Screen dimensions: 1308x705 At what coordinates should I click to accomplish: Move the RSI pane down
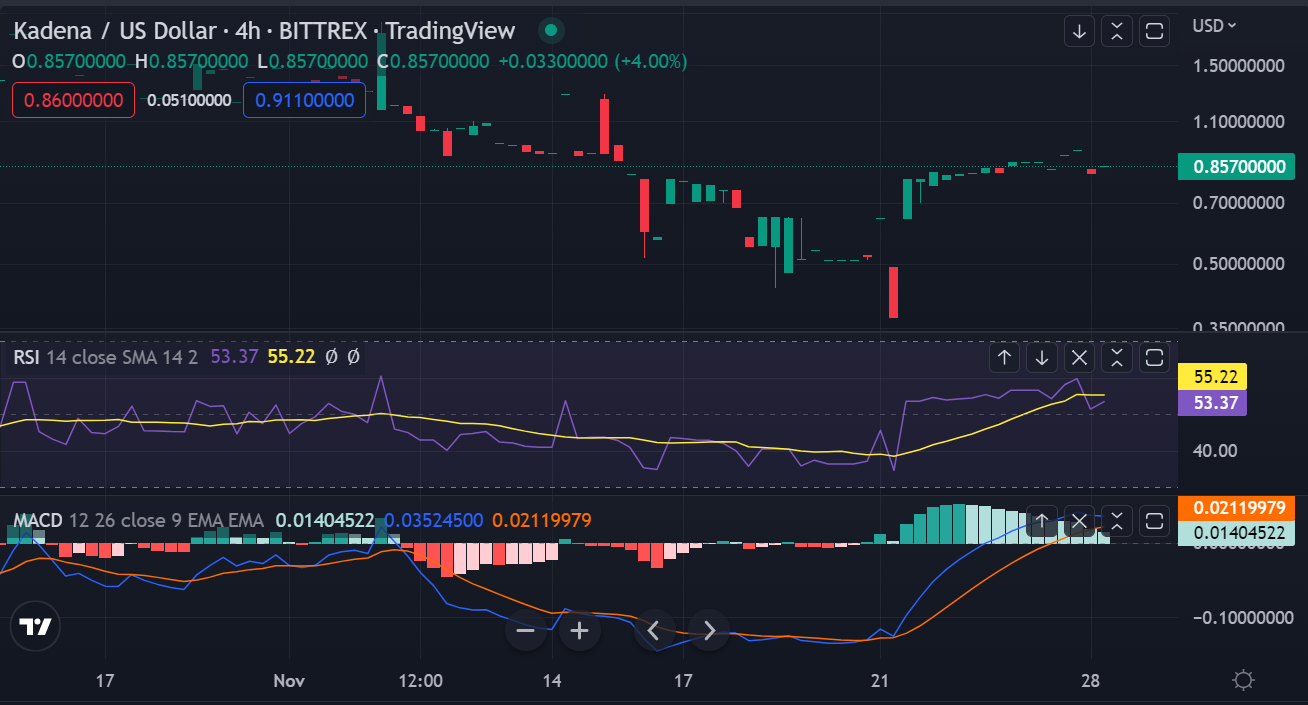point(1042,357)
